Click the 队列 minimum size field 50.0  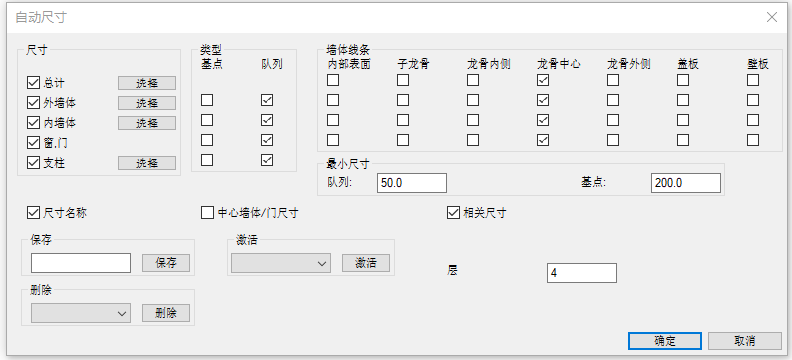[412, 183]
